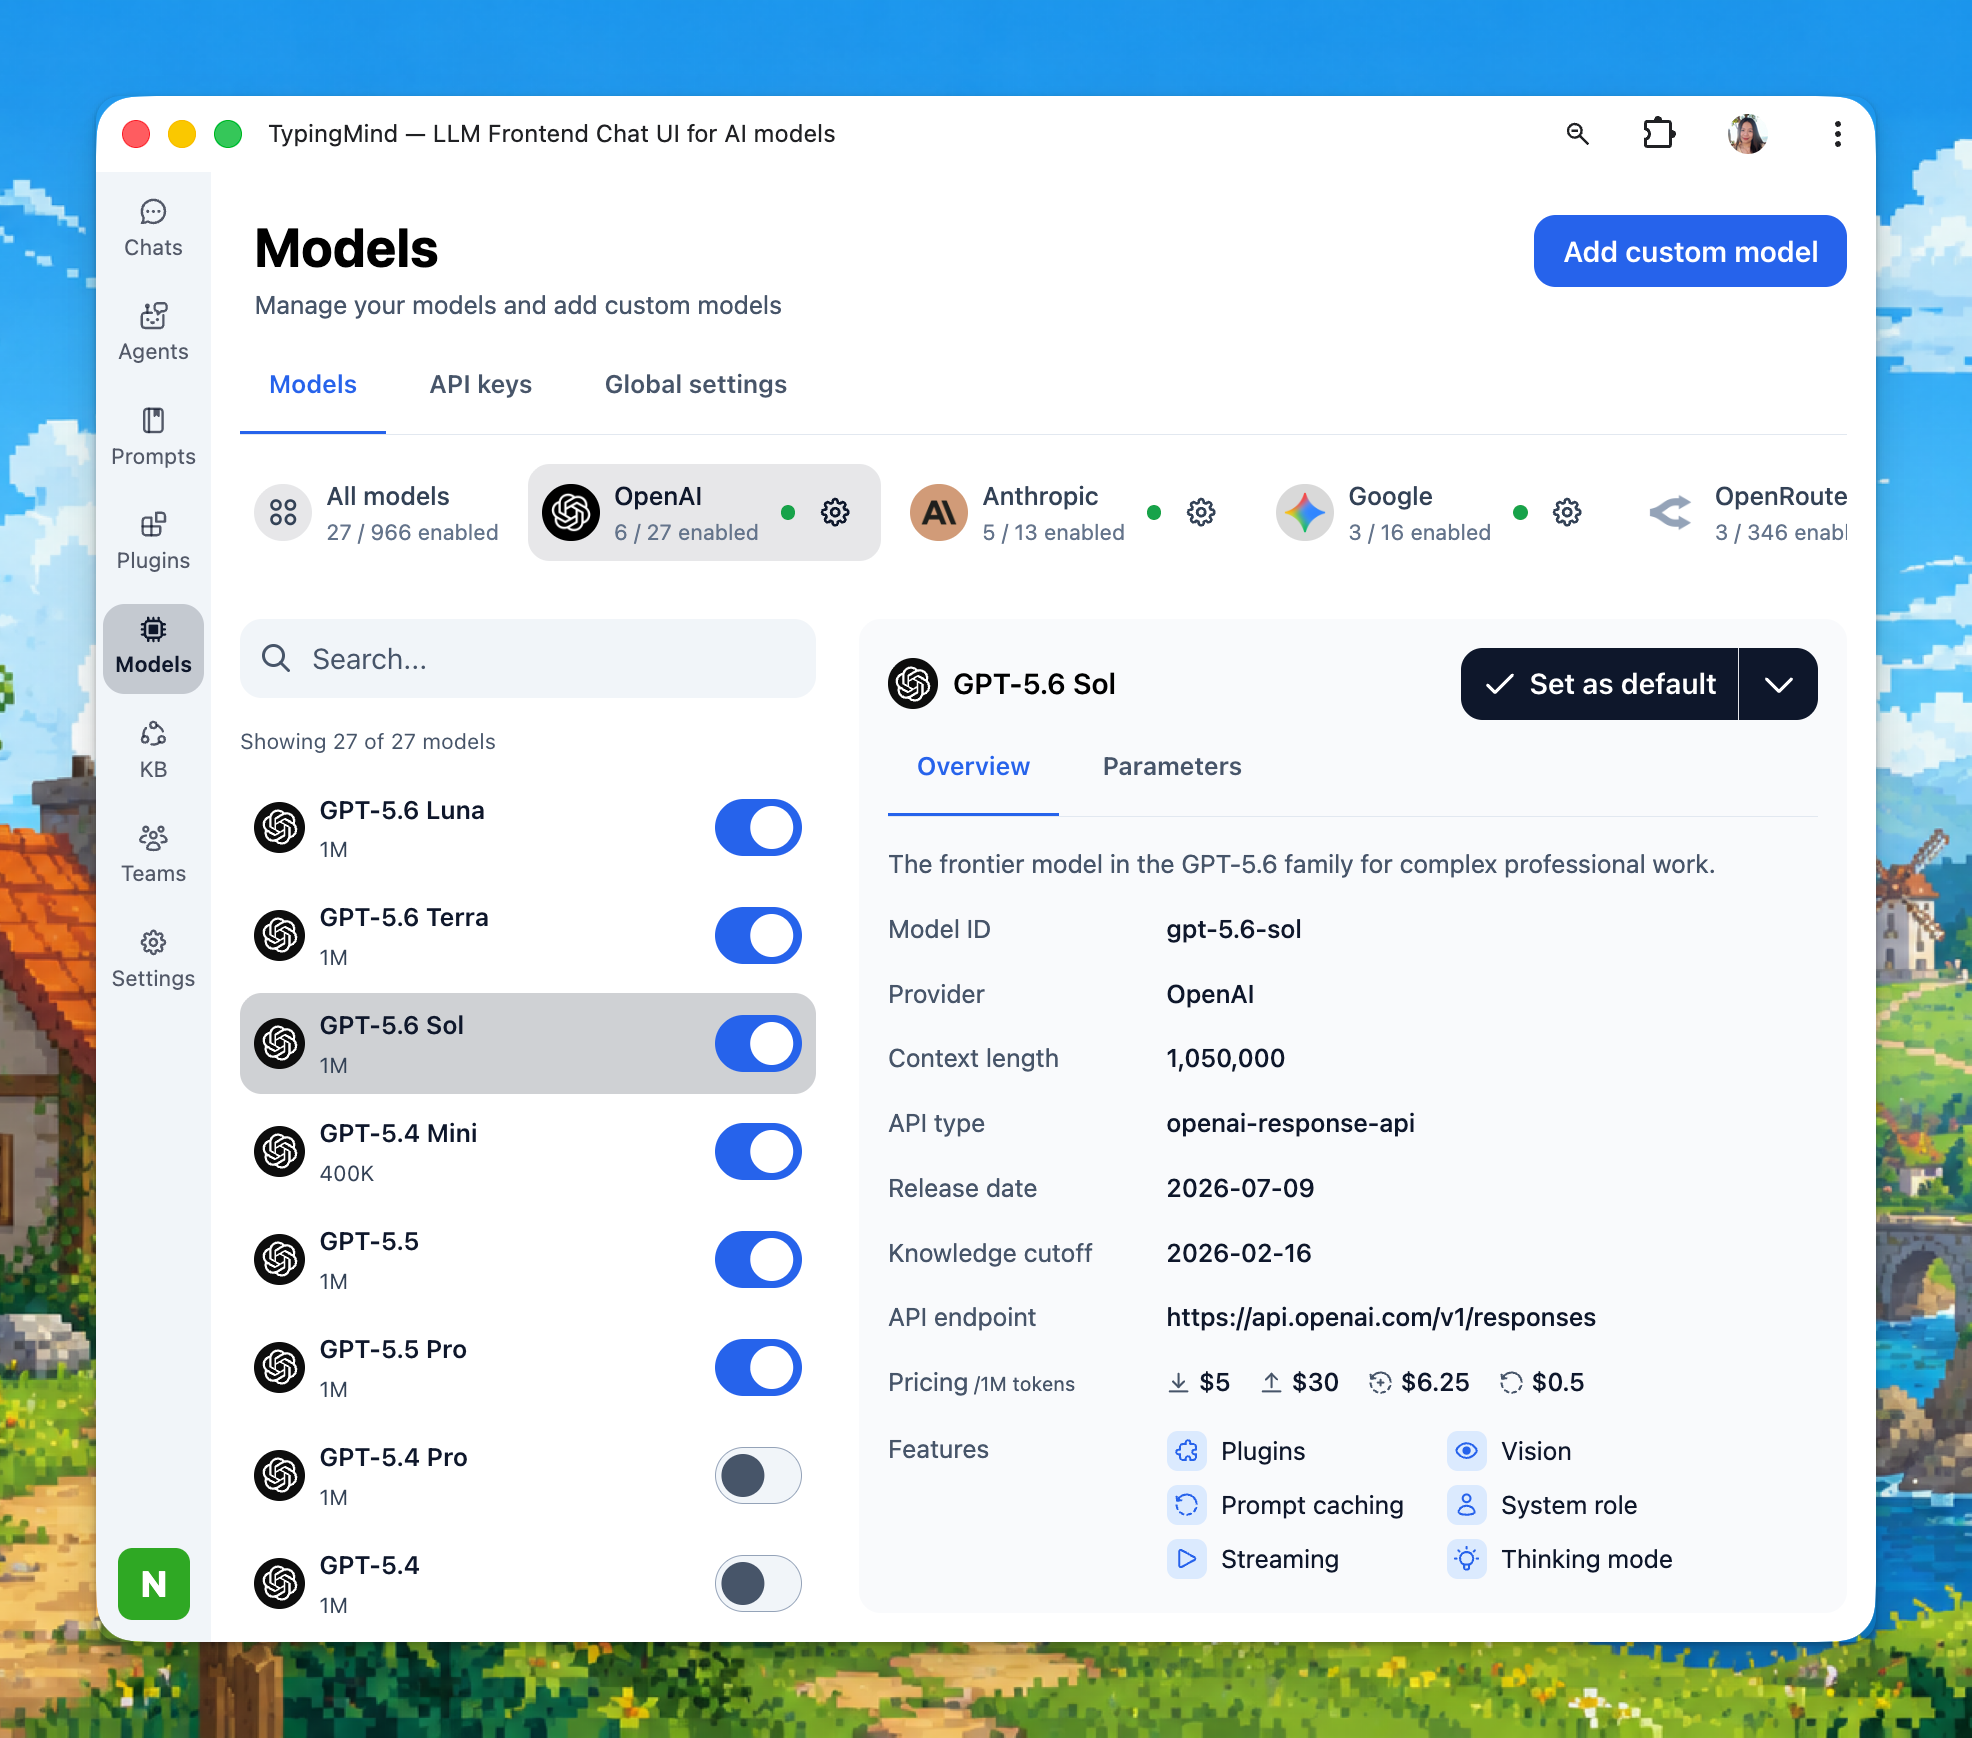
Task: Click the Anthropic provider logo
Action: pyautogui.click(x=938, y=513)
